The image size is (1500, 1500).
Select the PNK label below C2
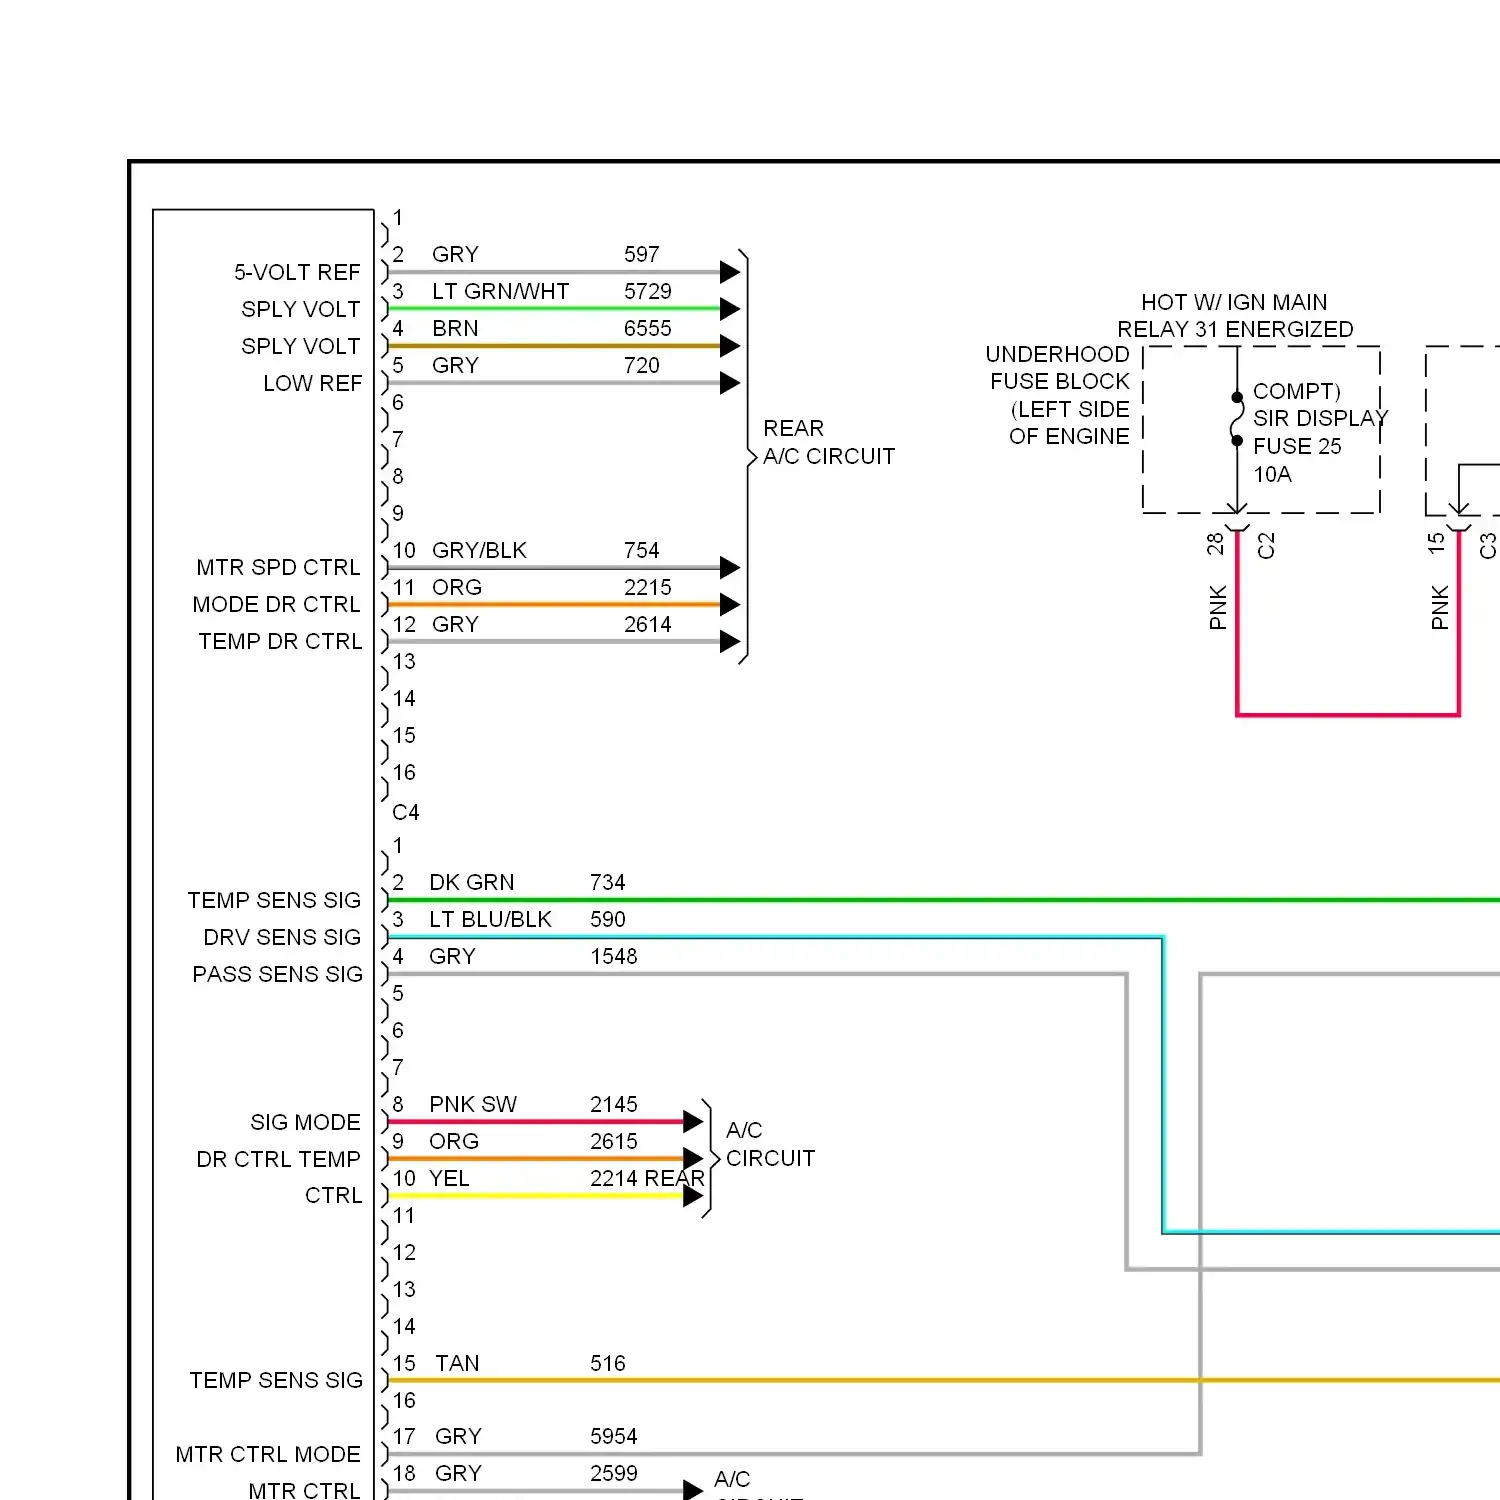click(x=1217, y=608)
